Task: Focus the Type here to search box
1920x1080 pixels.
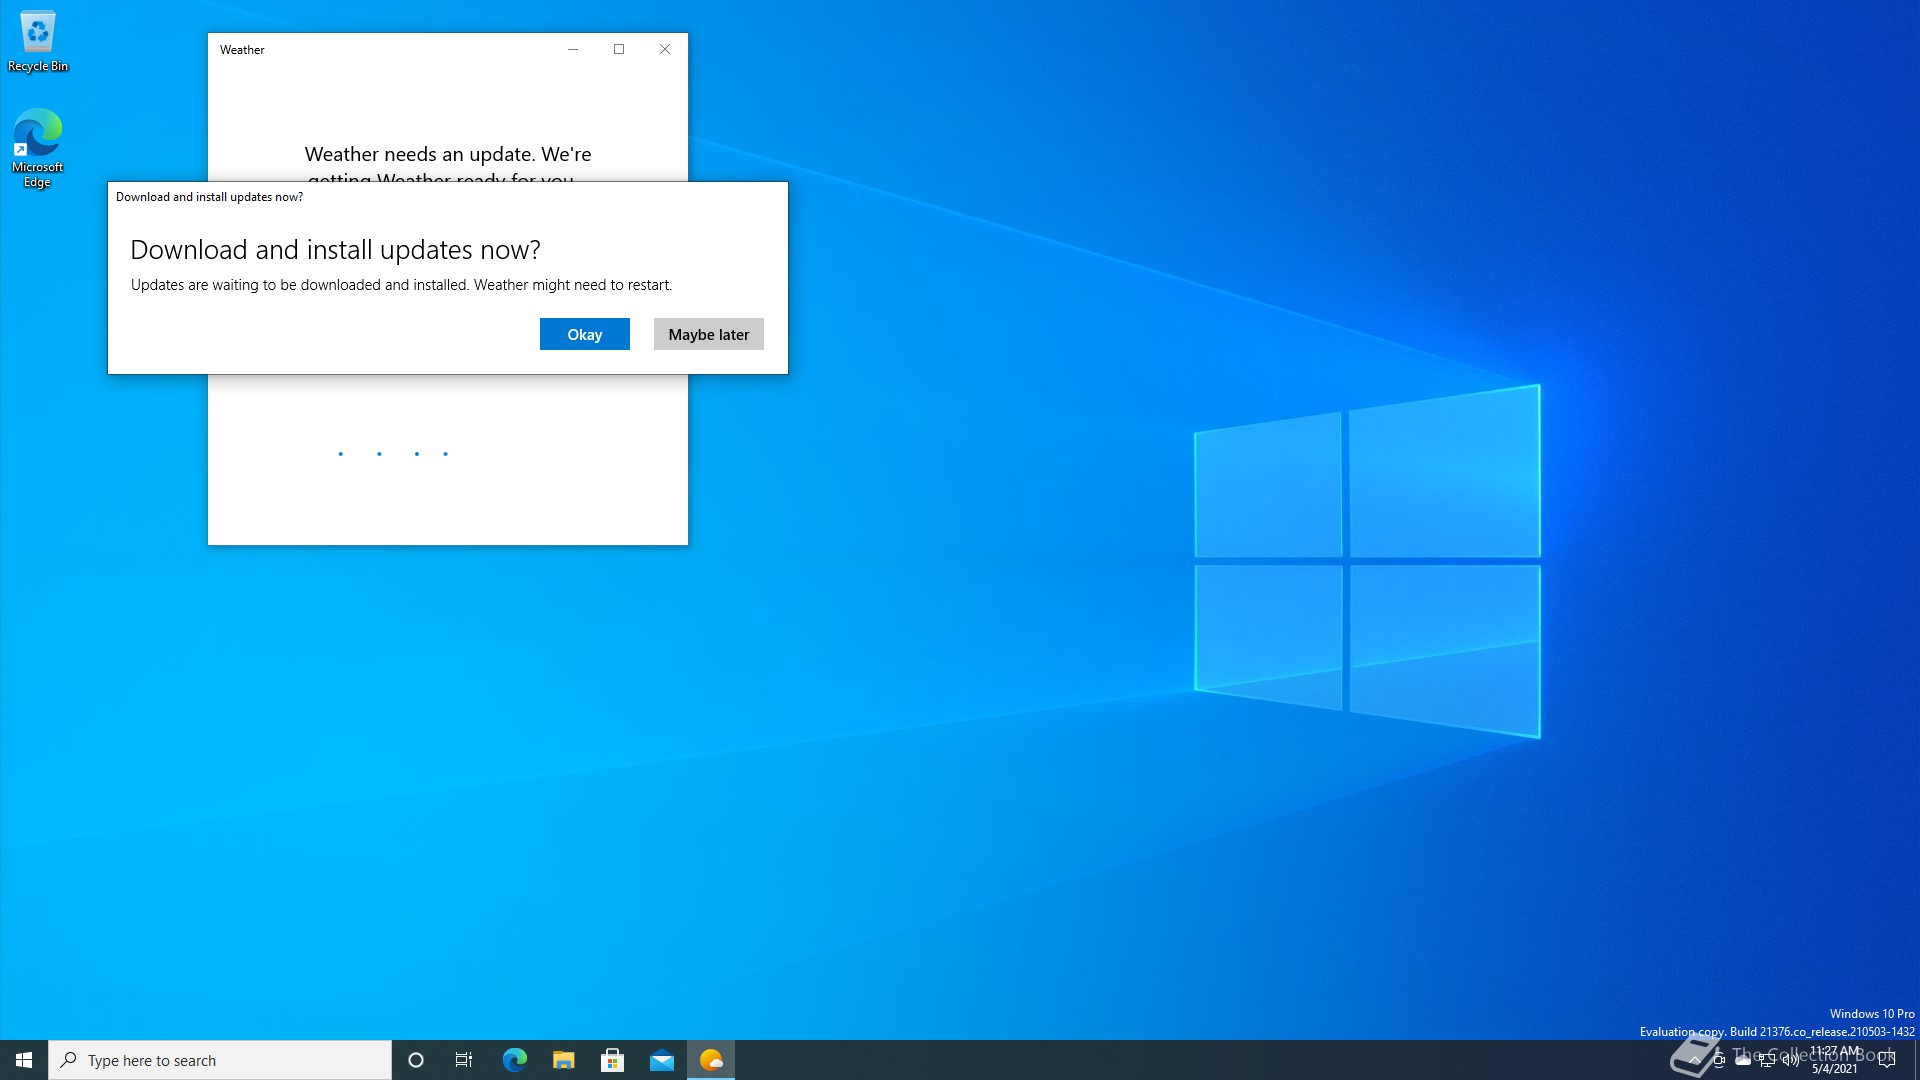Action: pyautogui.click(x=220, y=1060)
